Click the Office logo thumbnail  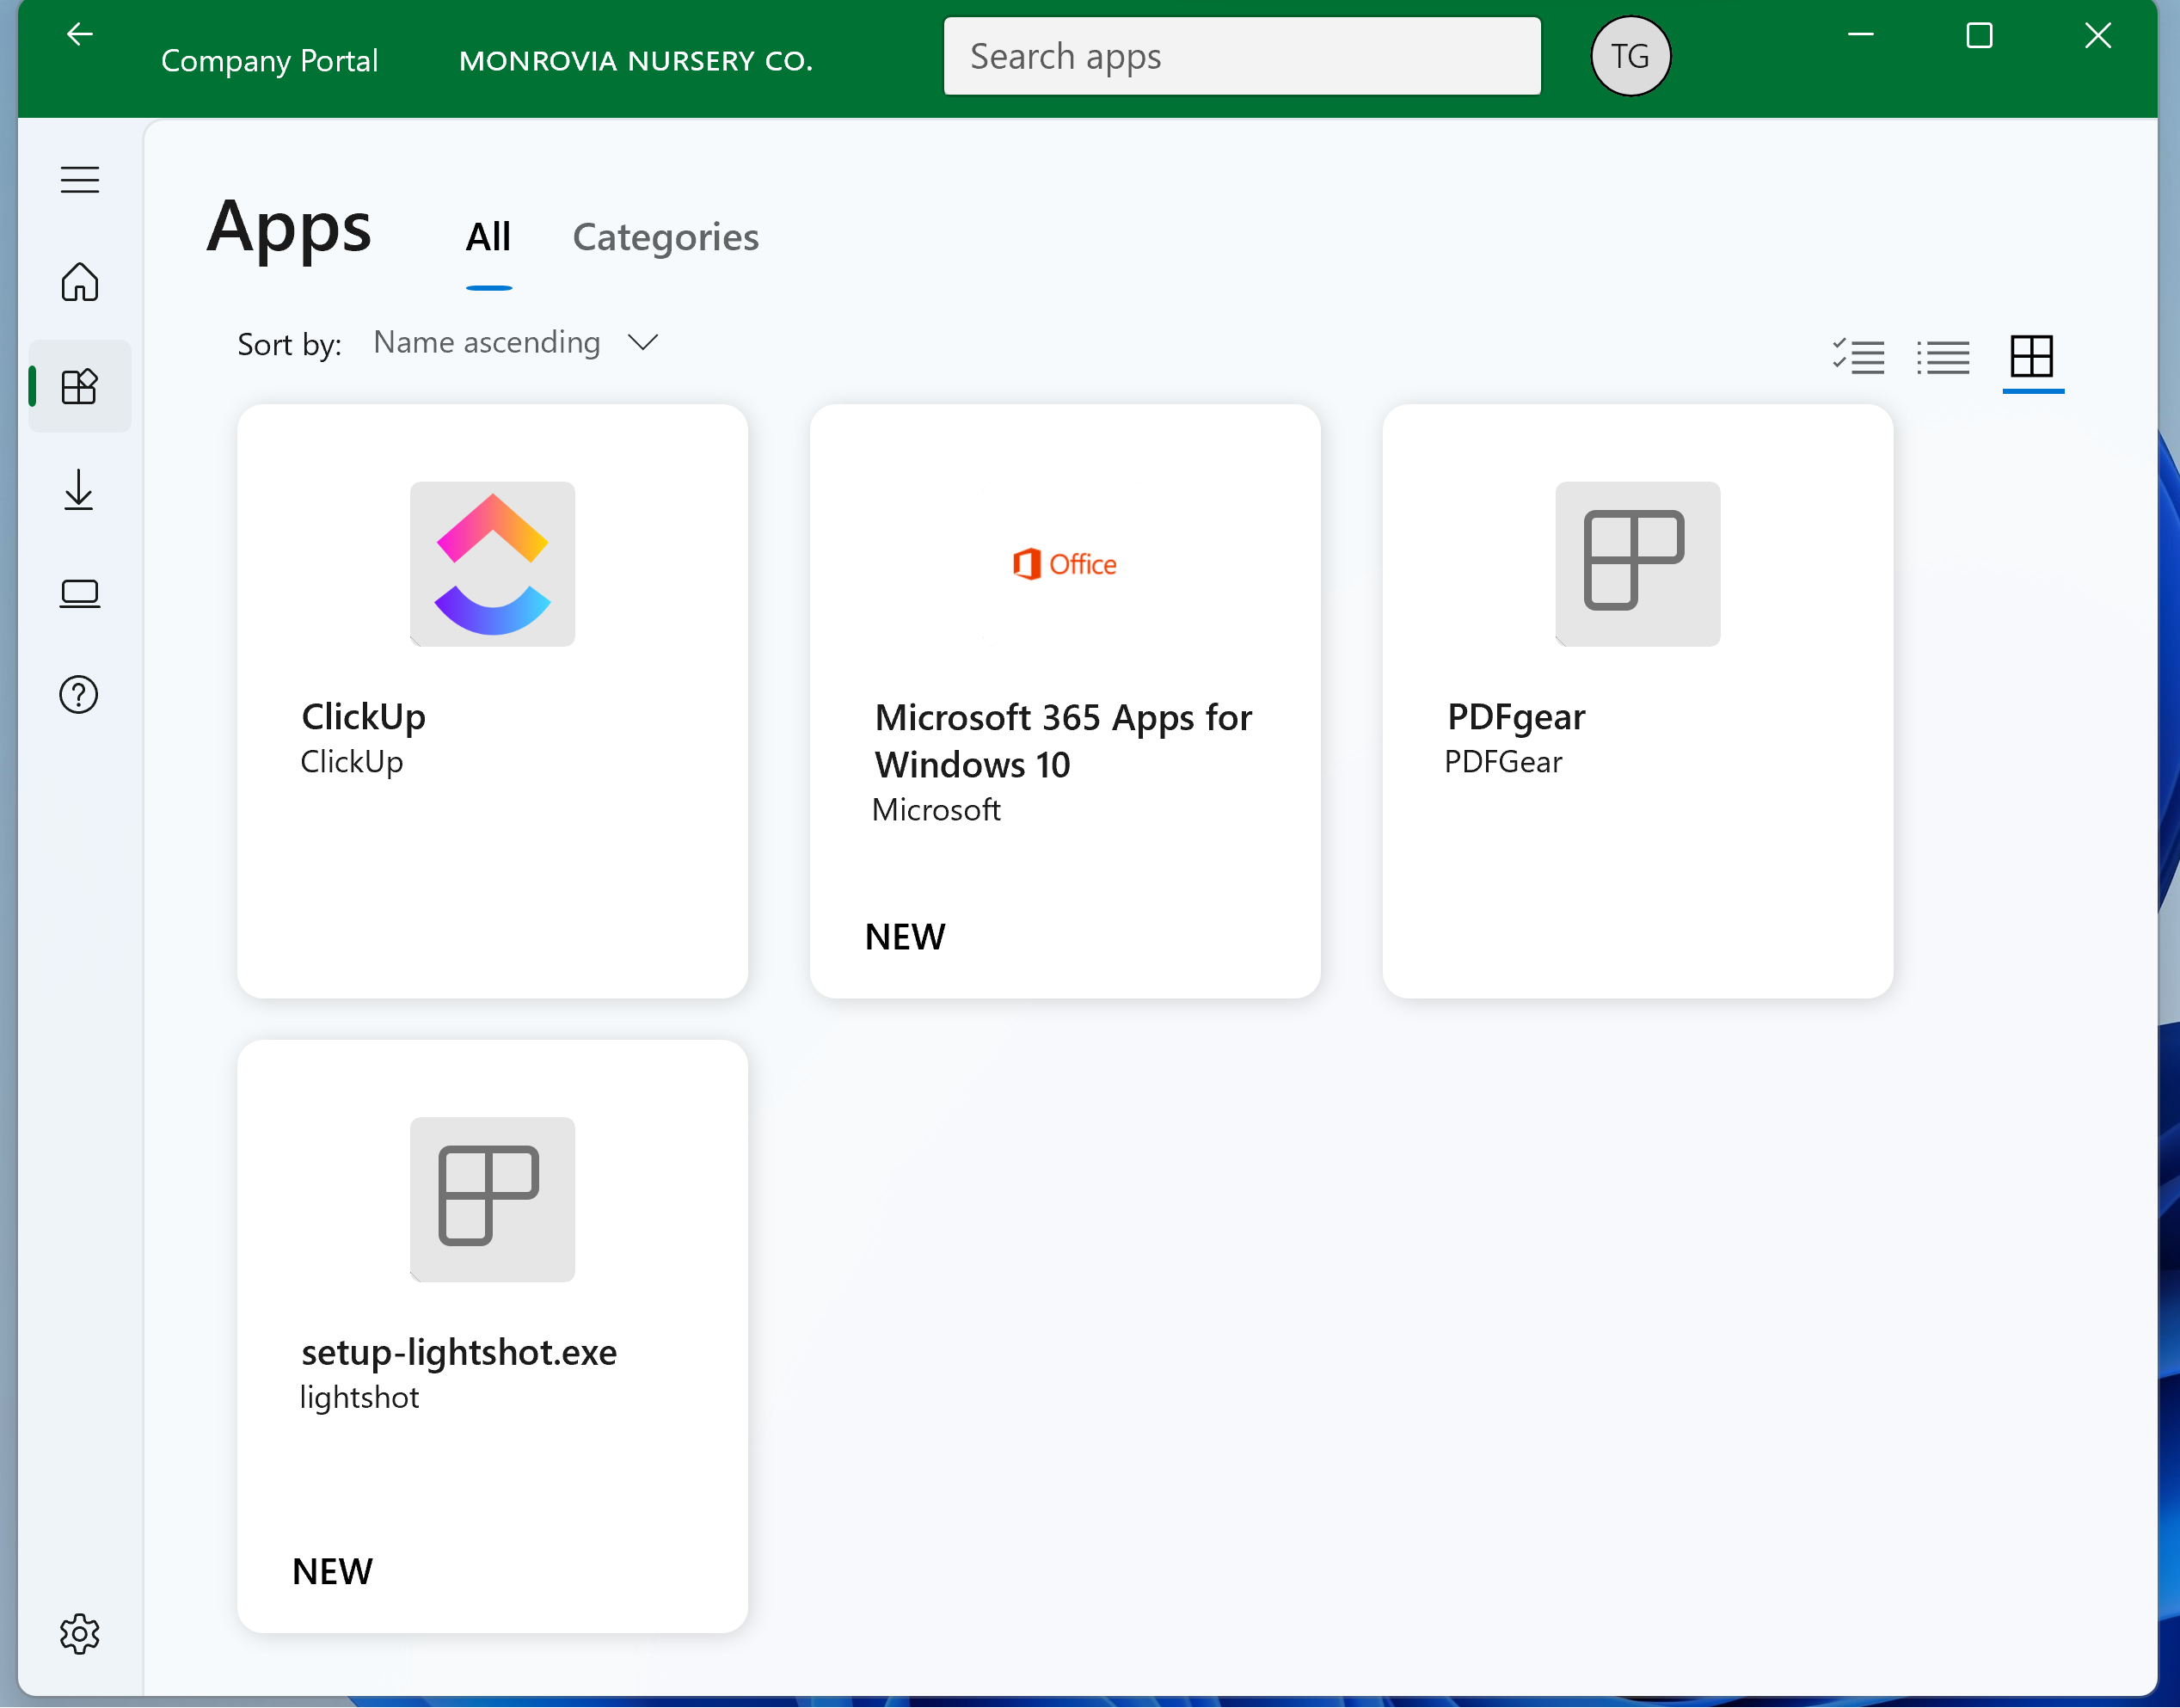tap(1065, 564)
